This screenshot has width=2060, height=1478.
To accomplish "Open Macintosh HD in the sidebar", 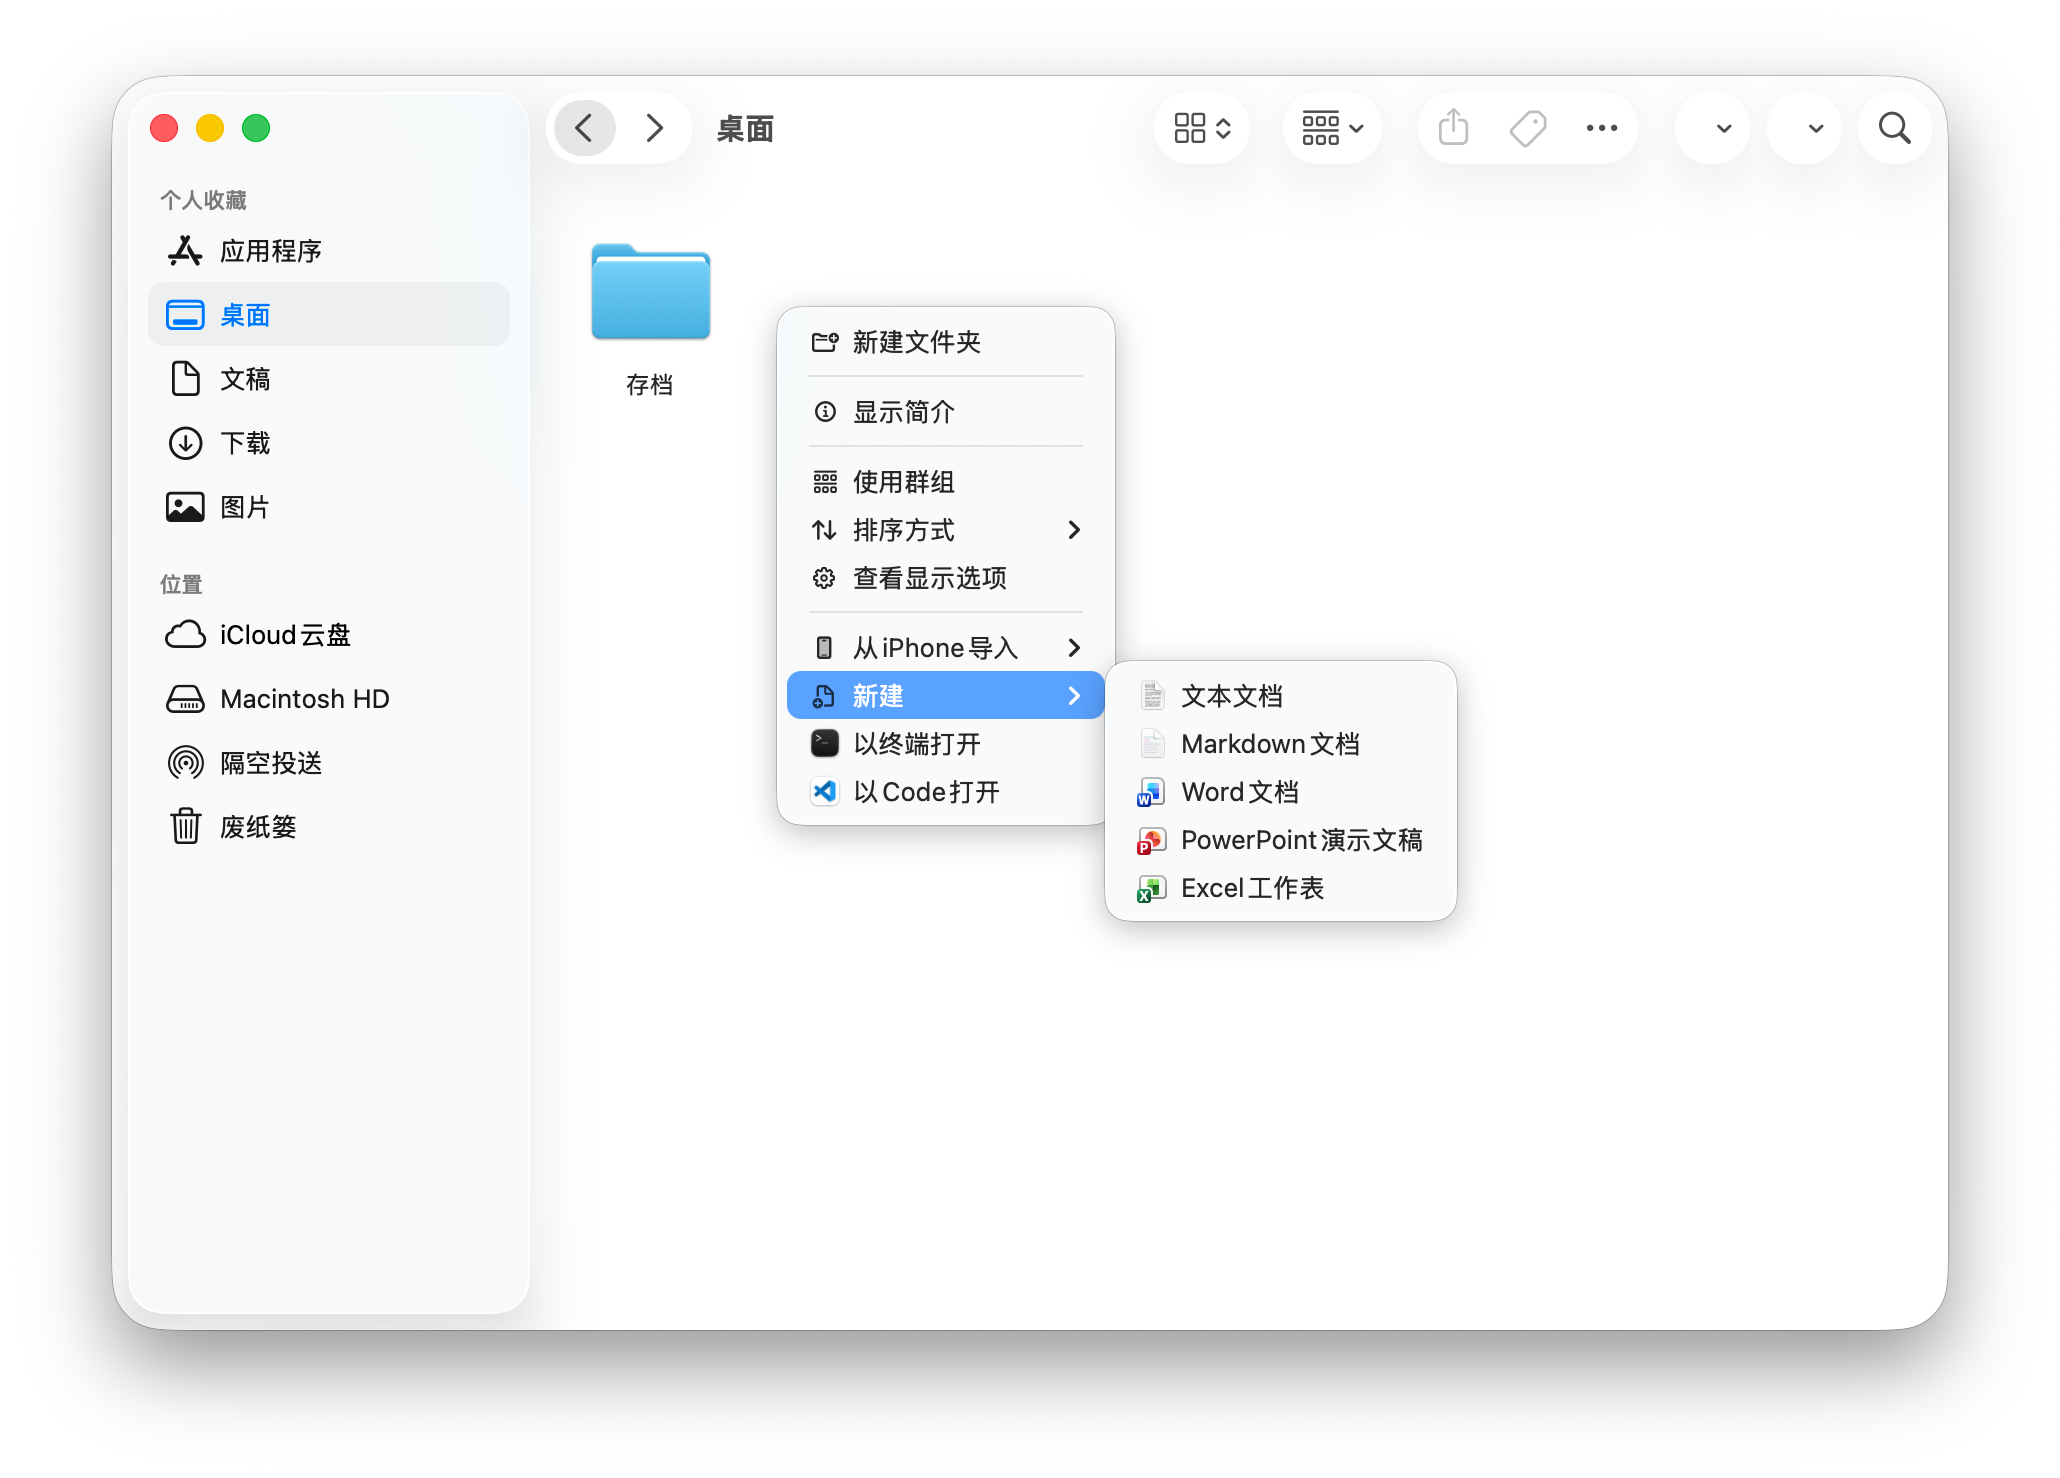I will [329, 699].
